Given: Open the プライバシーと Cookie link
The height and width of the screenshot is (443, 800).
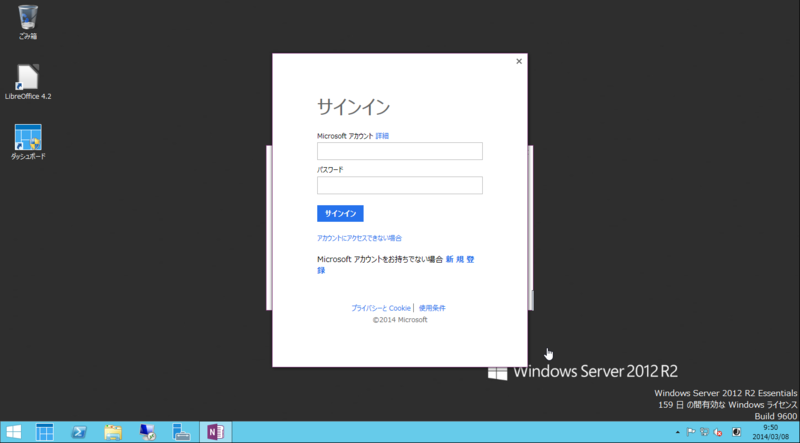Looking at the screenshot, I should pos(381,308).
